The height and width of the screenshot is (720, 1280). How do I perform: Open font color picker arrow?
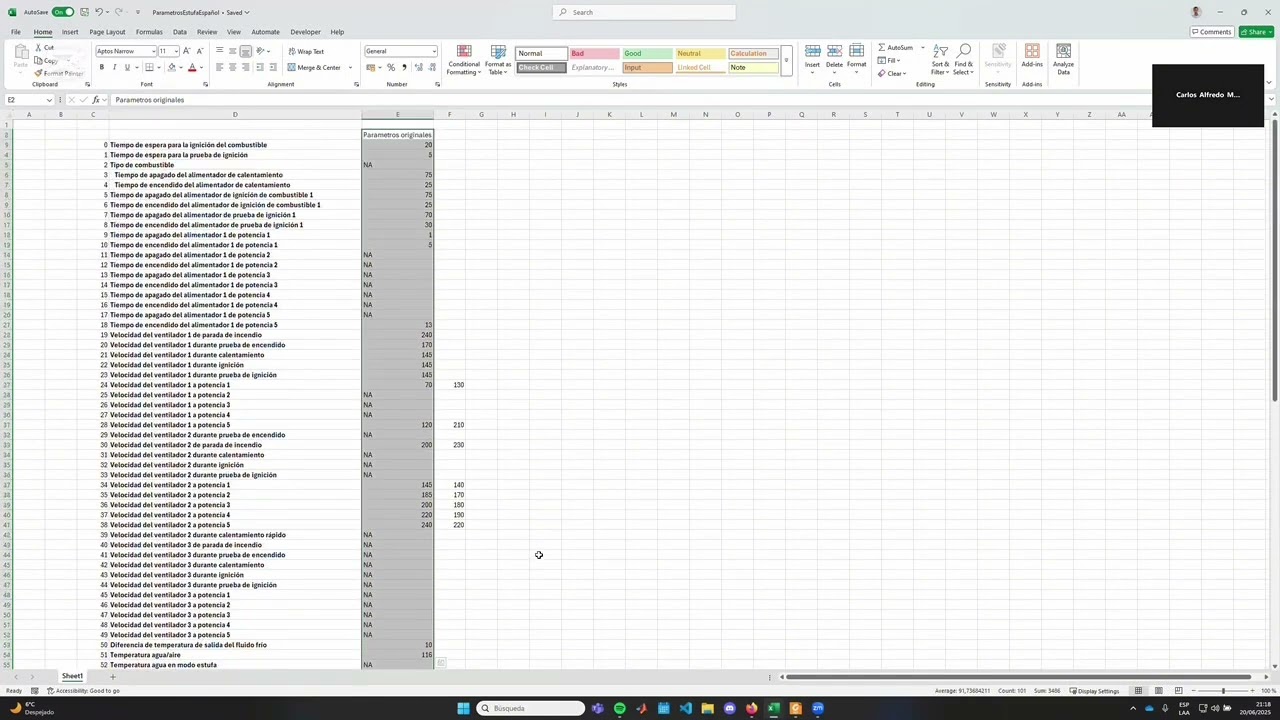pyautogui.click(x=202, y=67)
